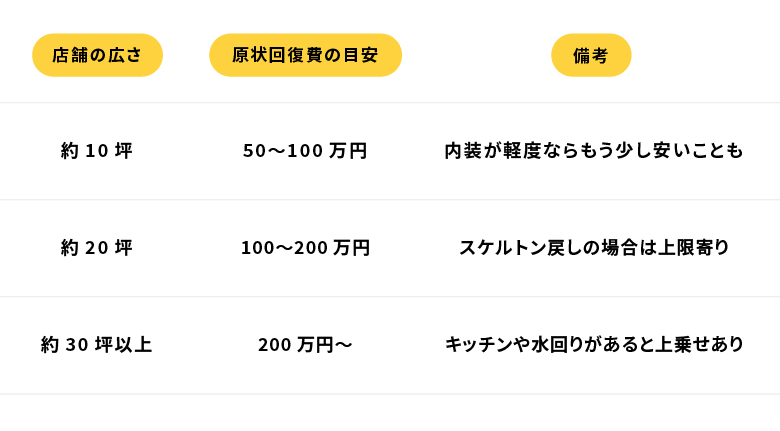Click the 約 10 坪 cell
Screen dimensions: 780x431
coord(97,151)
